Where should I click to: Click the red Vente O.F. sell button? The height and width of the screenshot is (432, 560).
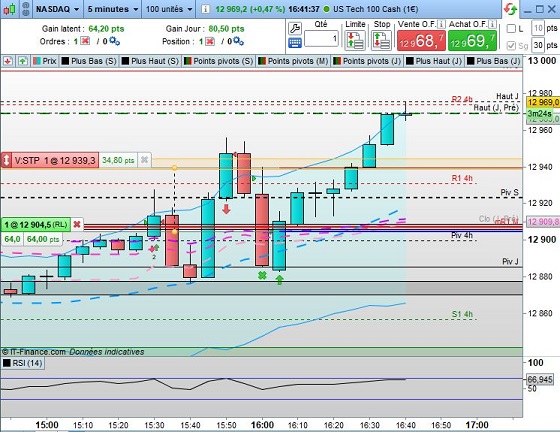coord(421,40)
